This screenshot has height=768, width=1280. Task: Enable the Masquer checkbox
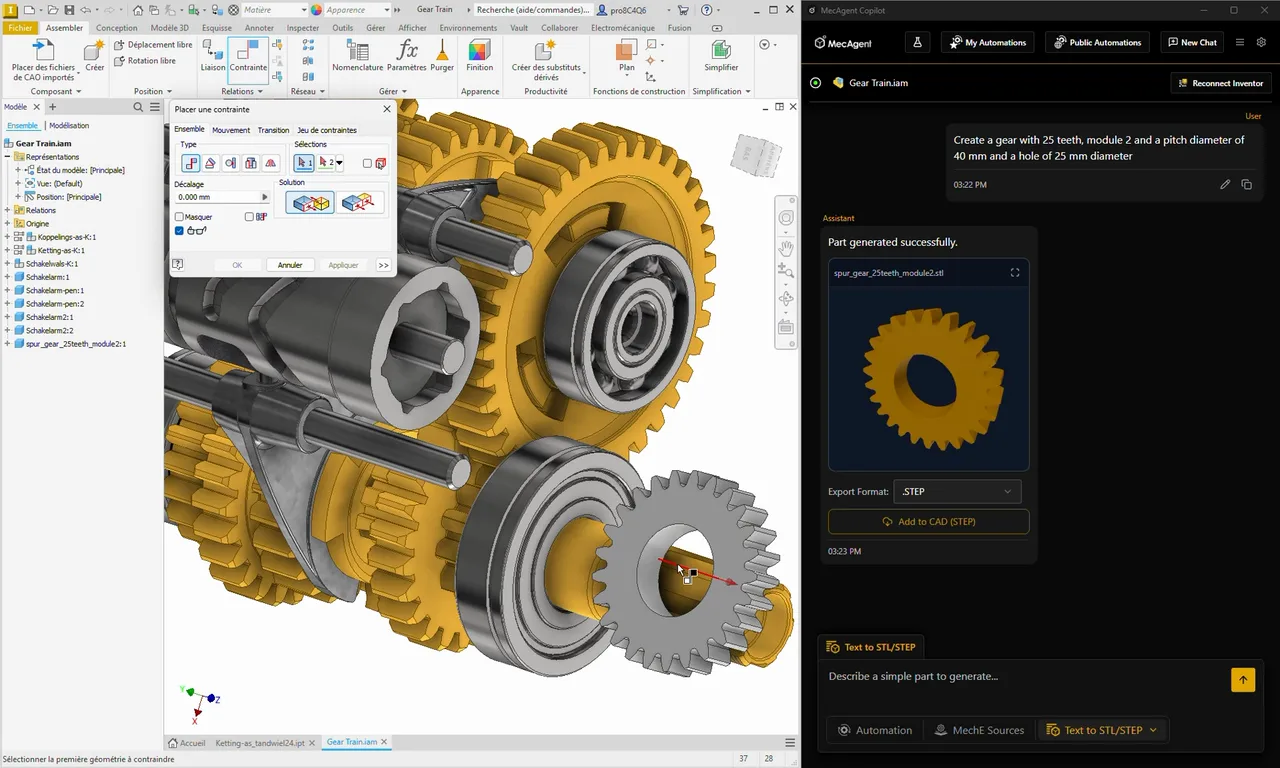click(x=179, y=217)
